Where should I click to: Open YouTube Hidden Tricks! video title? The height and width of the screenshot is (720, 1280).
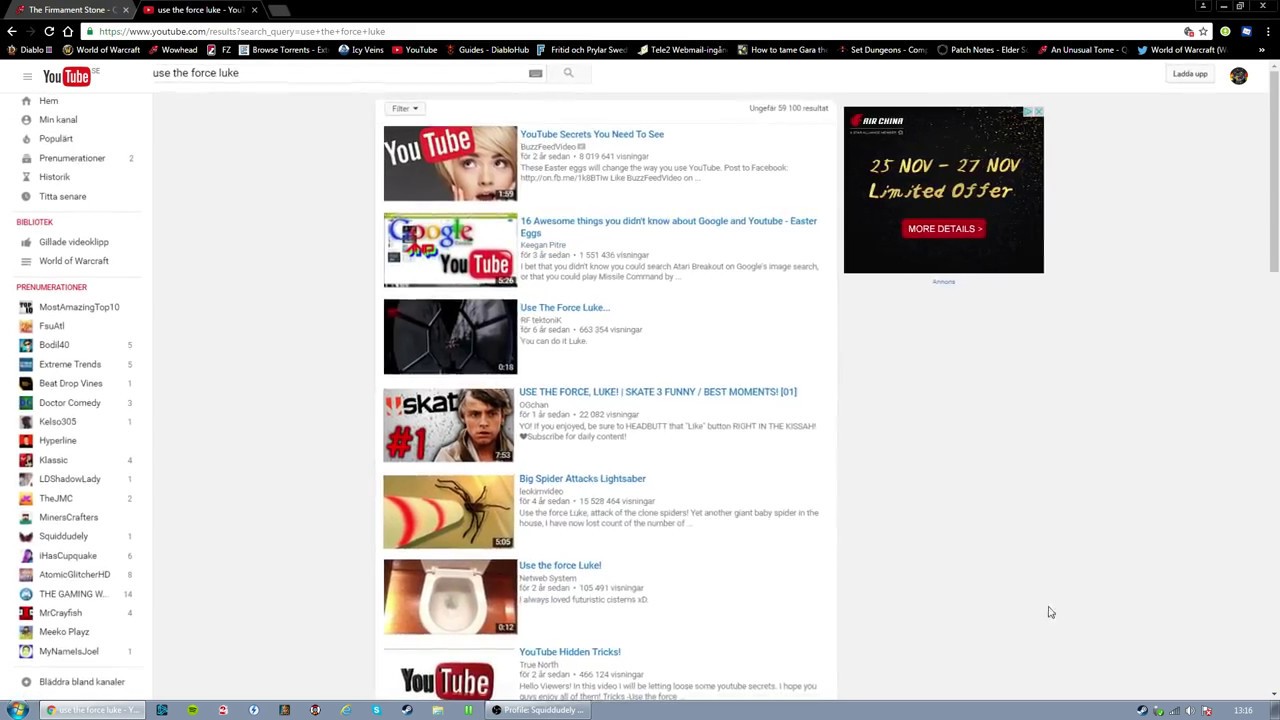pos(570,652)
